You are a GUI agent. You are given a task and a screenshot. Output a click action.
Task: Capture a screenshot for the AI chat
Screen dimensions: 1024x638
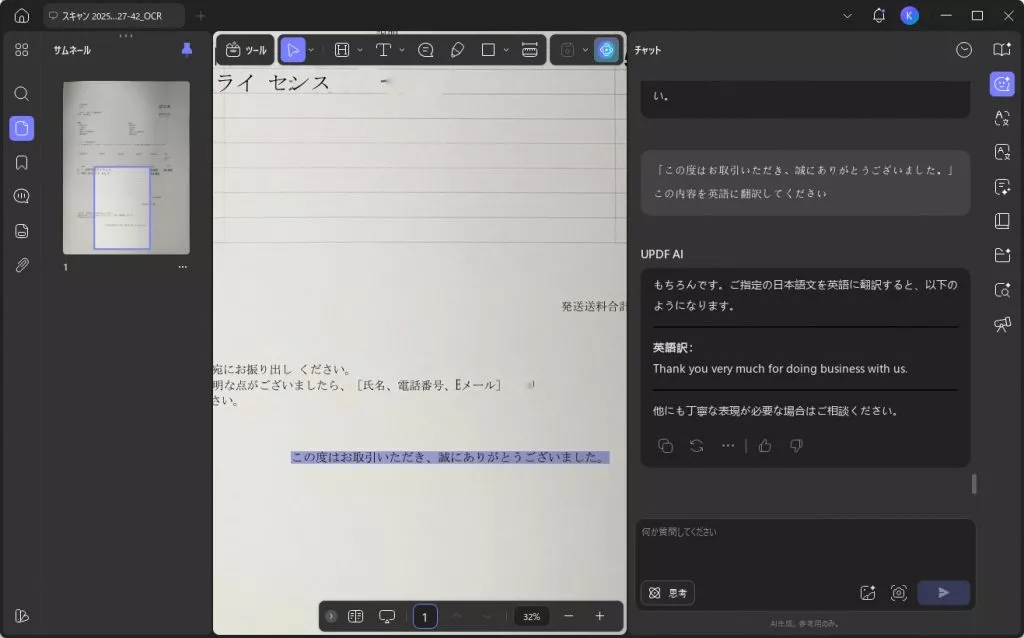pyautogui.click(x=898, y=592)
